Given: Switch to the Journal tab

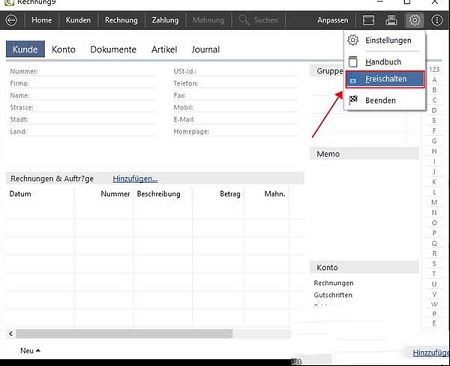Looking at the screenshot, I should pos(206,50).
